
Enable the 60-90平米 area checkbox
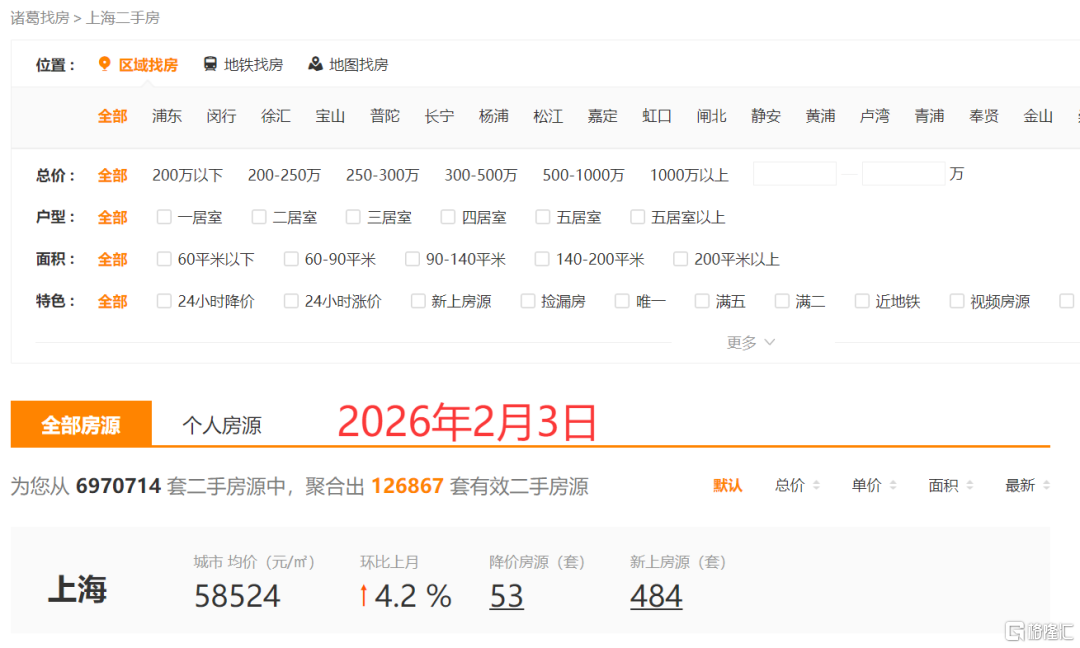[x=291, y=259]
